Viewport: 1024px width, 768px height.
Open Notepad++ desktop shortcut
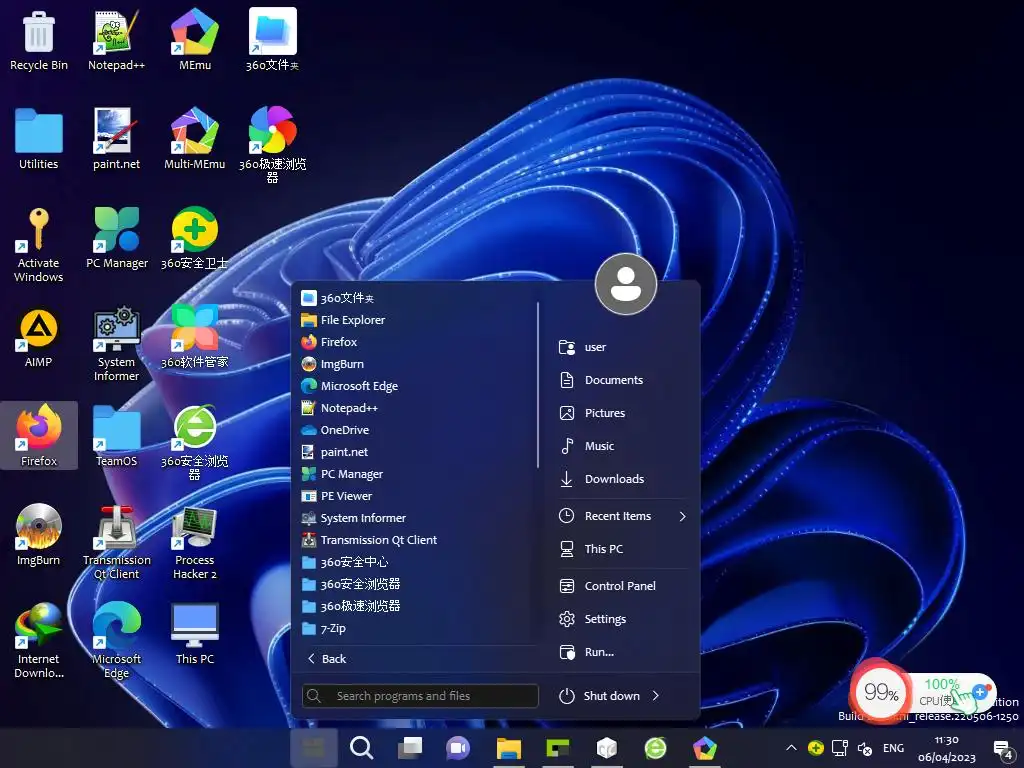[116, 40]
